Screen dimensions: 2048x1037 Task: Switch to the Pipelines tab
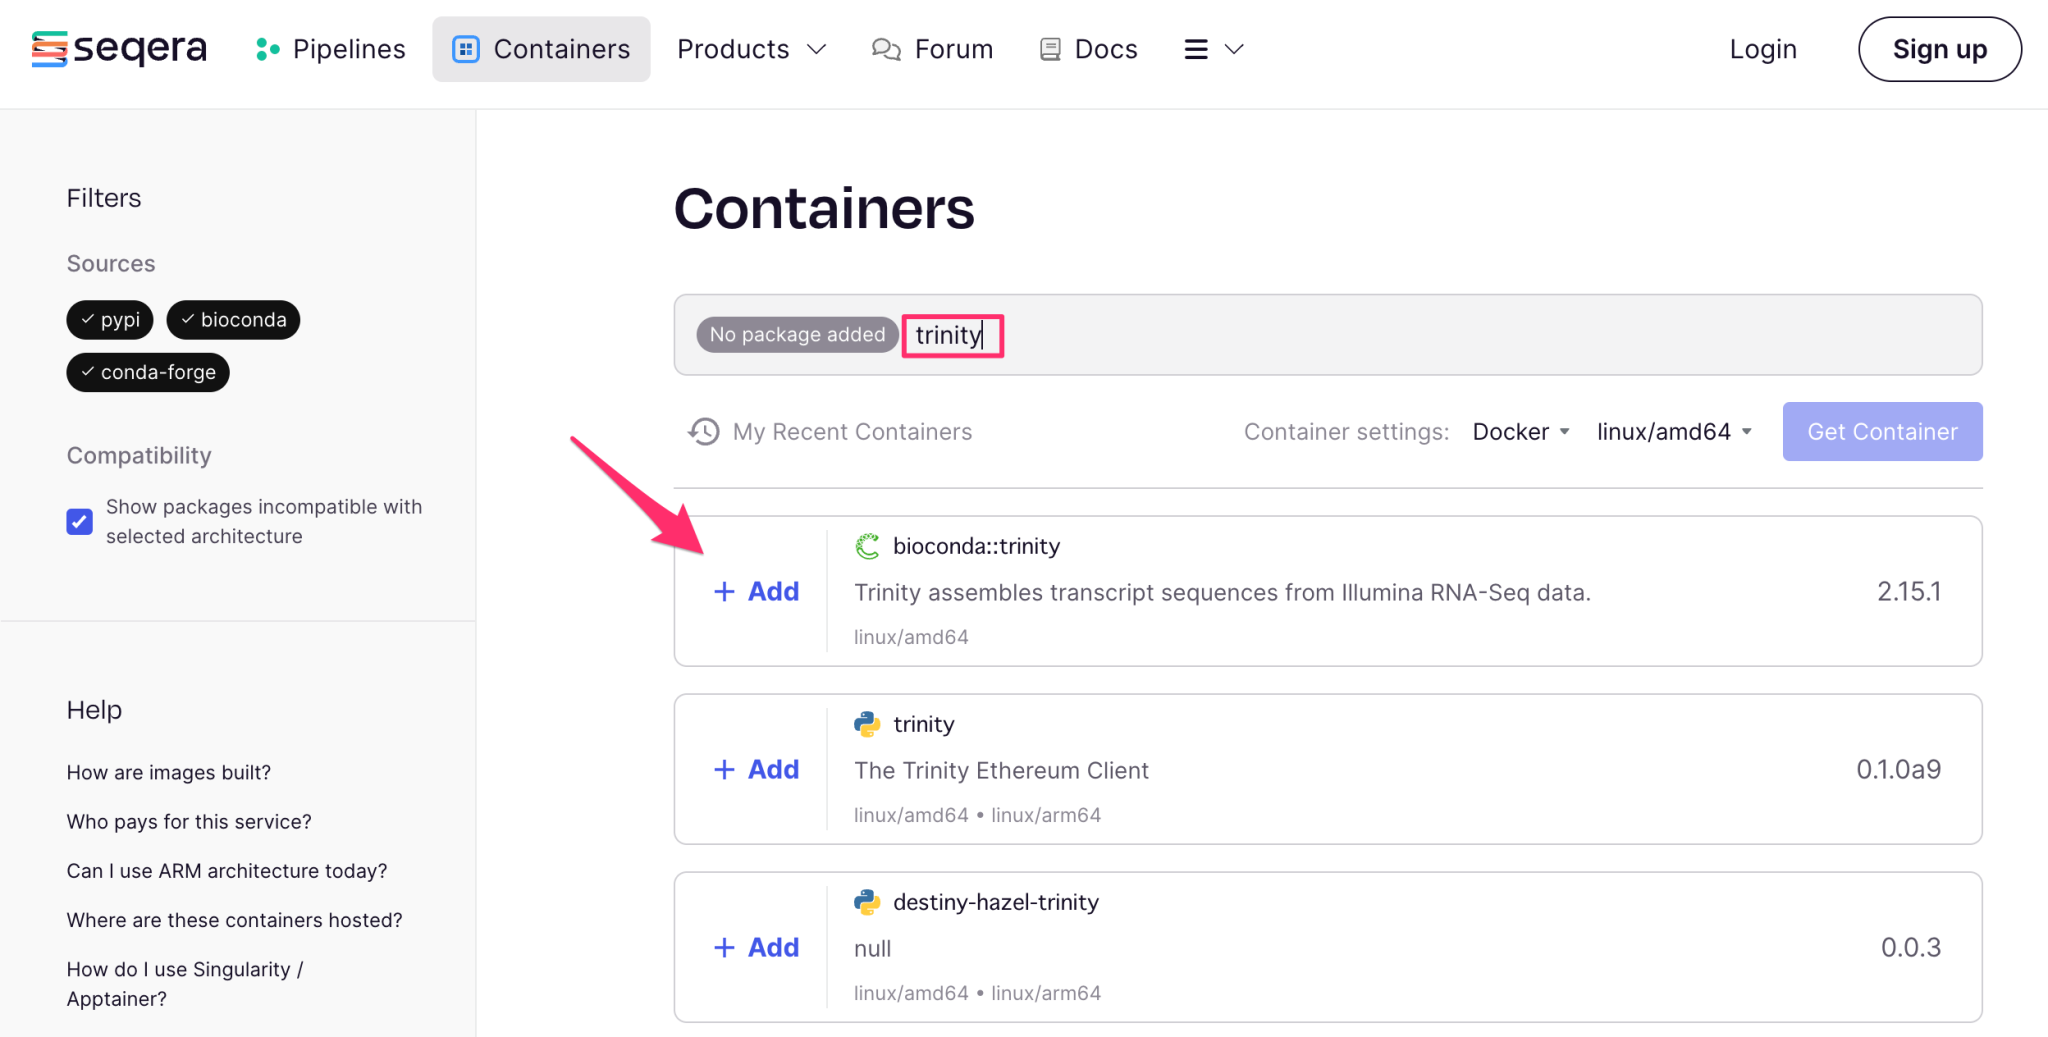(x=348, y=48)
